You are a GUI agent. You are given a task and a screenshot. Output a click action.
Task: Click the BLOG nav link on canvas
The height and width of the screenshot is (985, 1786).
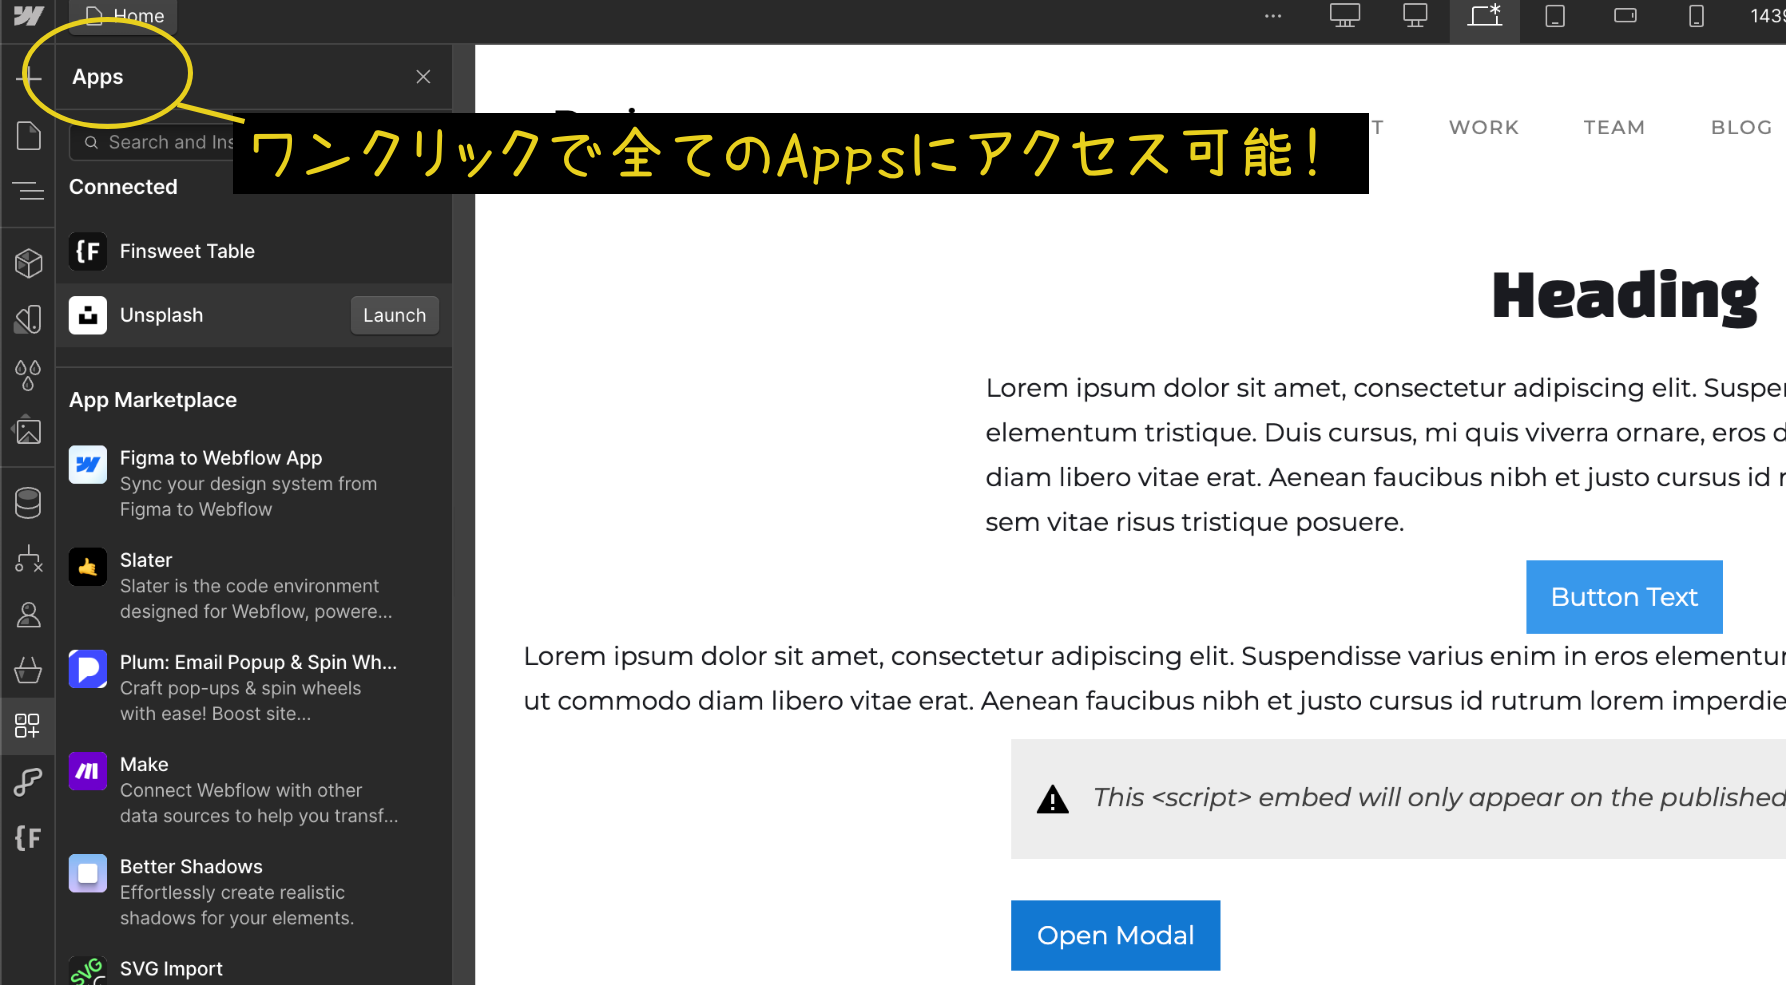1741,127
